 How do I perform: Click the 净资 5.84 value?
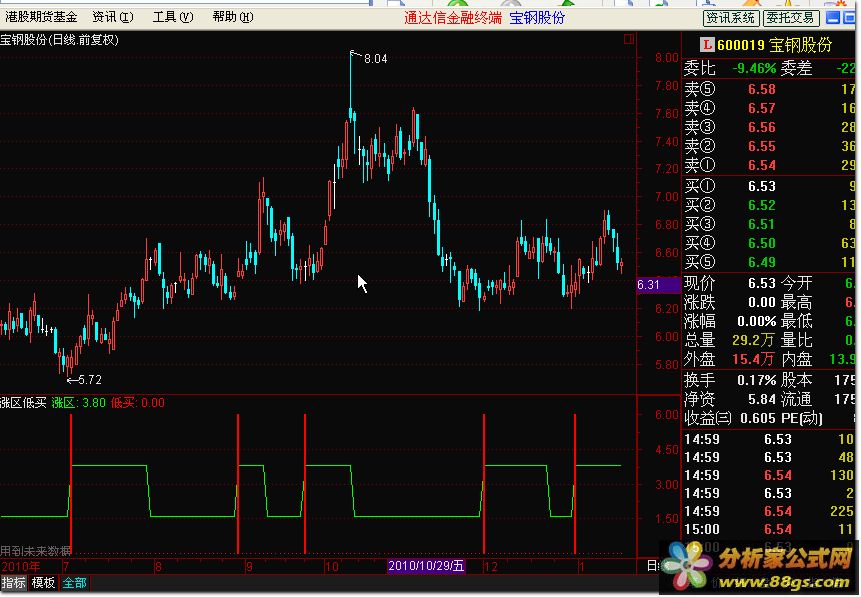pyautogui.click(x=762, y=399)
